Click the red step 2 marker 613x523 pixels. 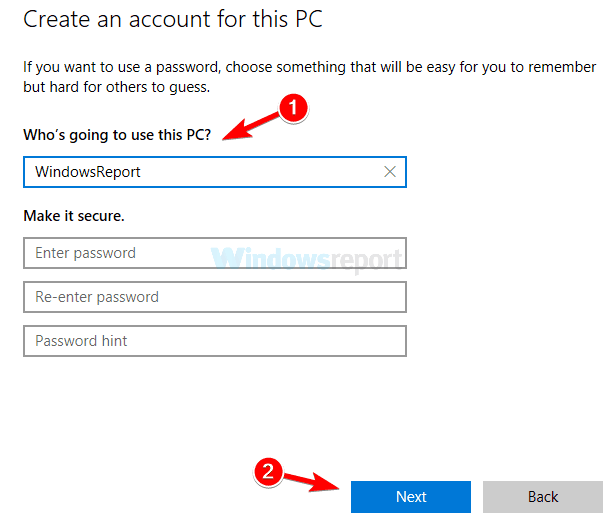coord(267,471)
